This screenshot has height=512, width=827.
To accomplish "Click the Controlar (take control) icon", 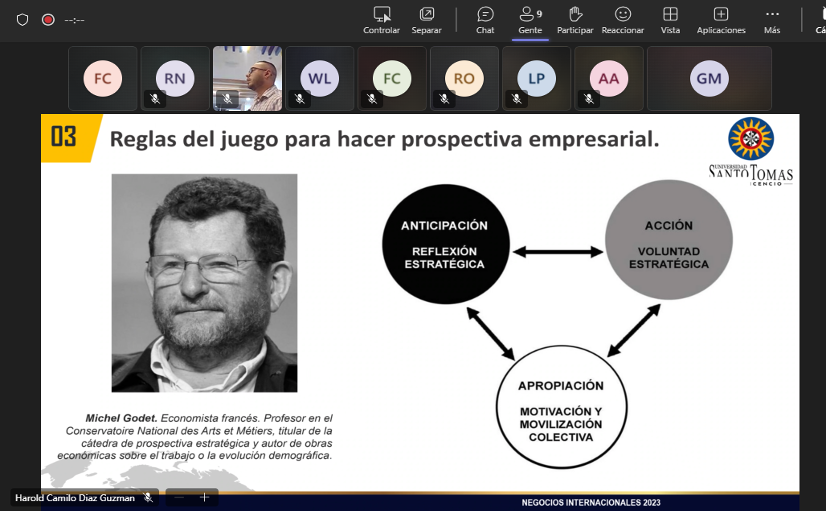I will (381, 15).
